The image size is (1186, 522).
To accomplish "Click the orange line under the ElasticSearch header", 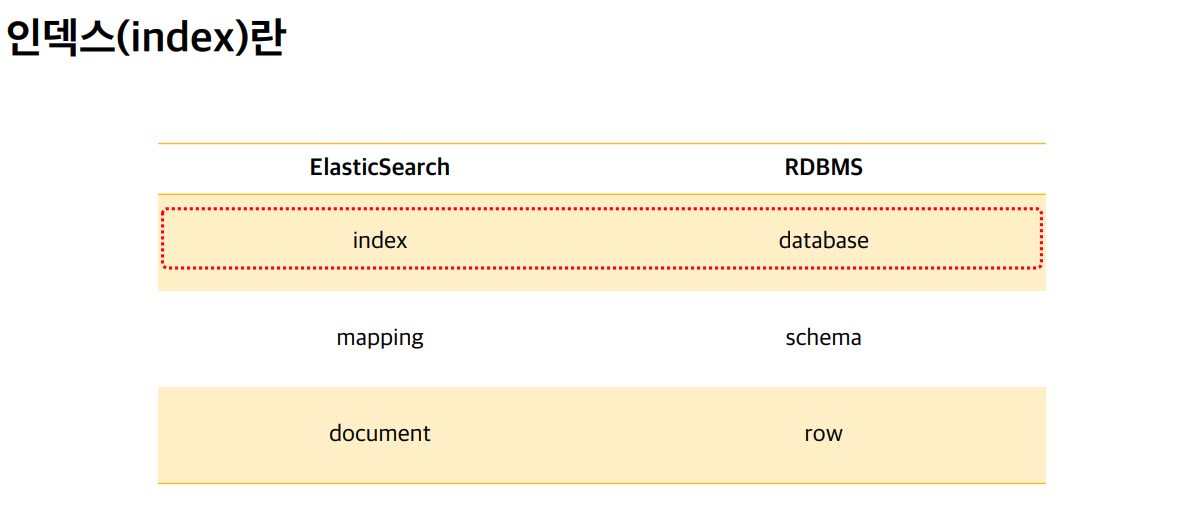I will pyautogui.click(x=380, y=194).
